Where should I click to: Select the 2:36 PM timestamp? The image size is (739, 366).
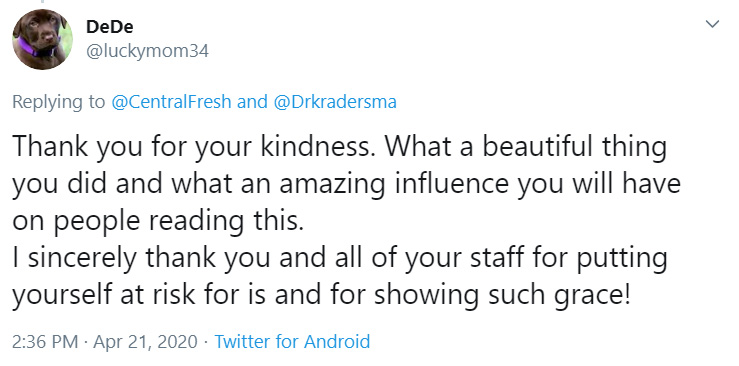(x=45, y=341)
